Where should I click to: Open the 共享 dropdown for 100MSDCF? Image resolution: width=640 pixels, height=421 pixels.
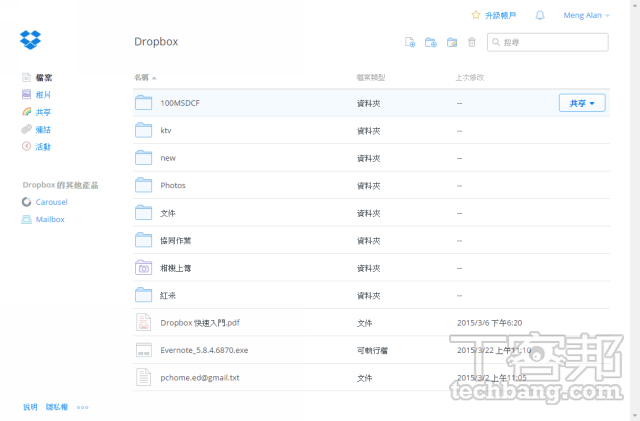pos(581,103)
